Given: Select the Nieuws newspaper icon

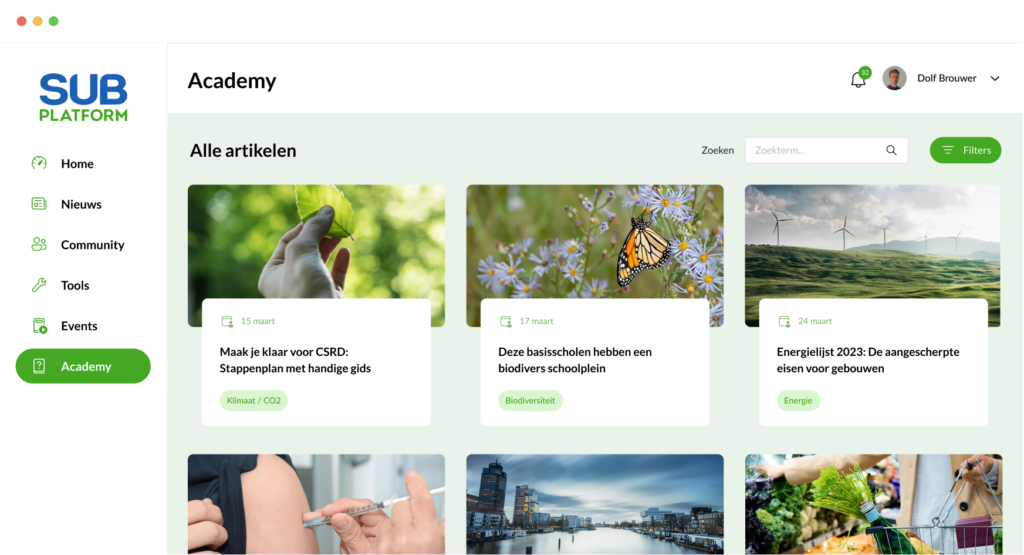Looking at the screenshot, I should (x=39, y=204).
